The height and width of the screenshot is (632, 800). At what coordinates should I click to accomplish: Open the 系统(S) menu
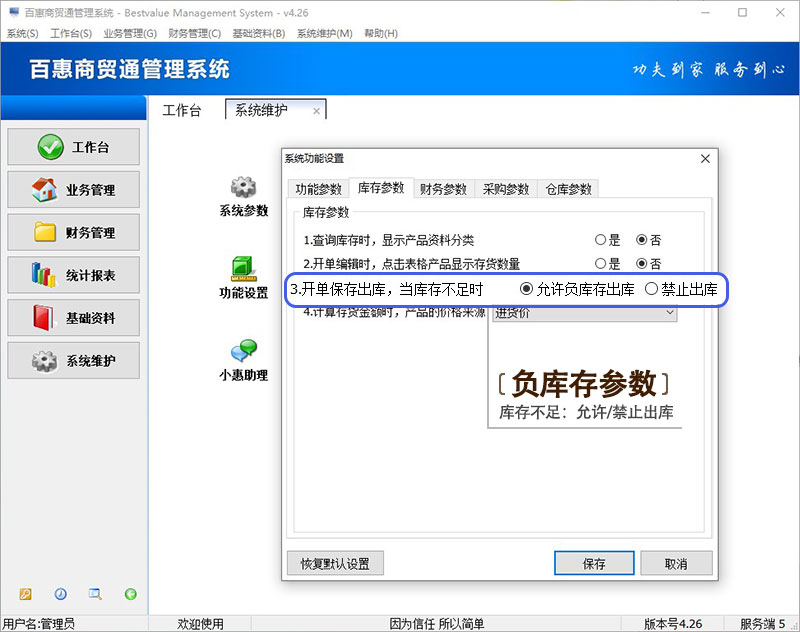[x=22, y=33]
